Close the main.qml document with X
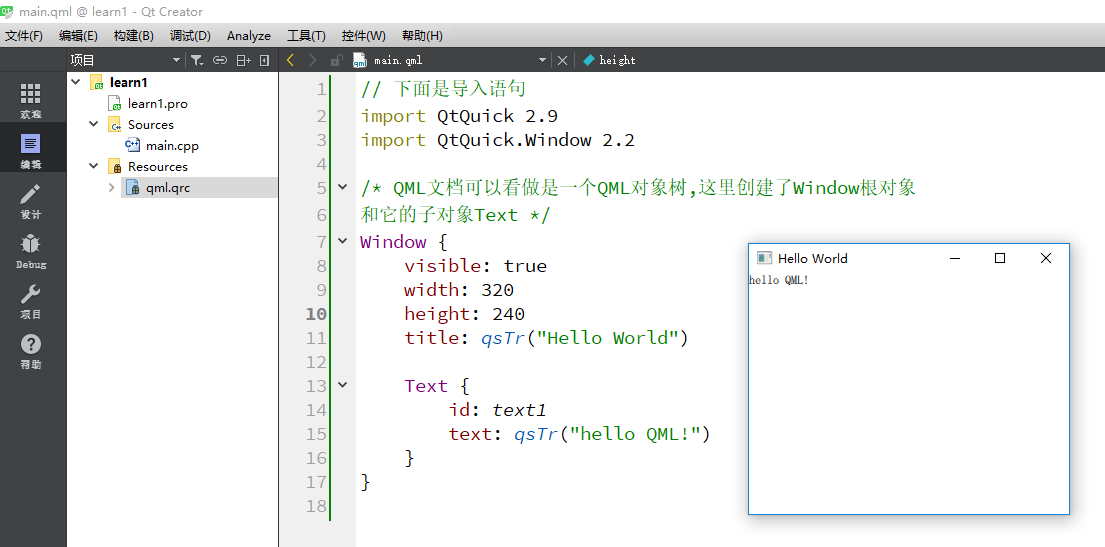Screen dimensions: 1105x547 [562, 61]
